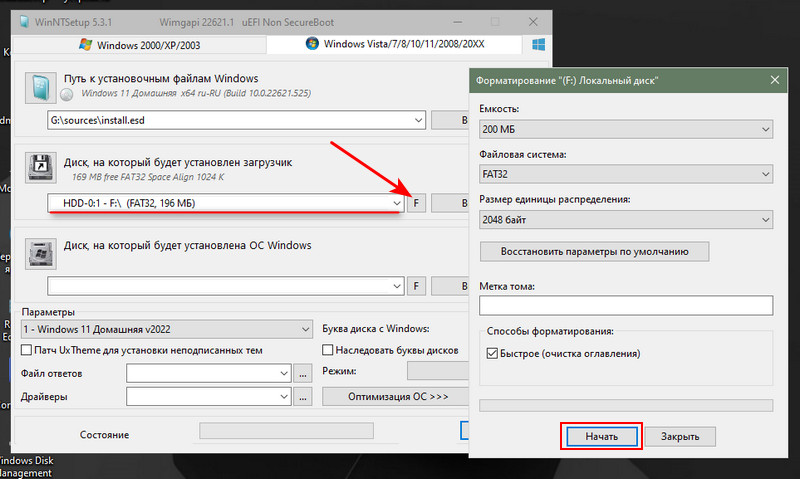Switch to the Windows 2000/XP/2003 tab
Viewport: 800px width, 479px height.
coord(139,45)
